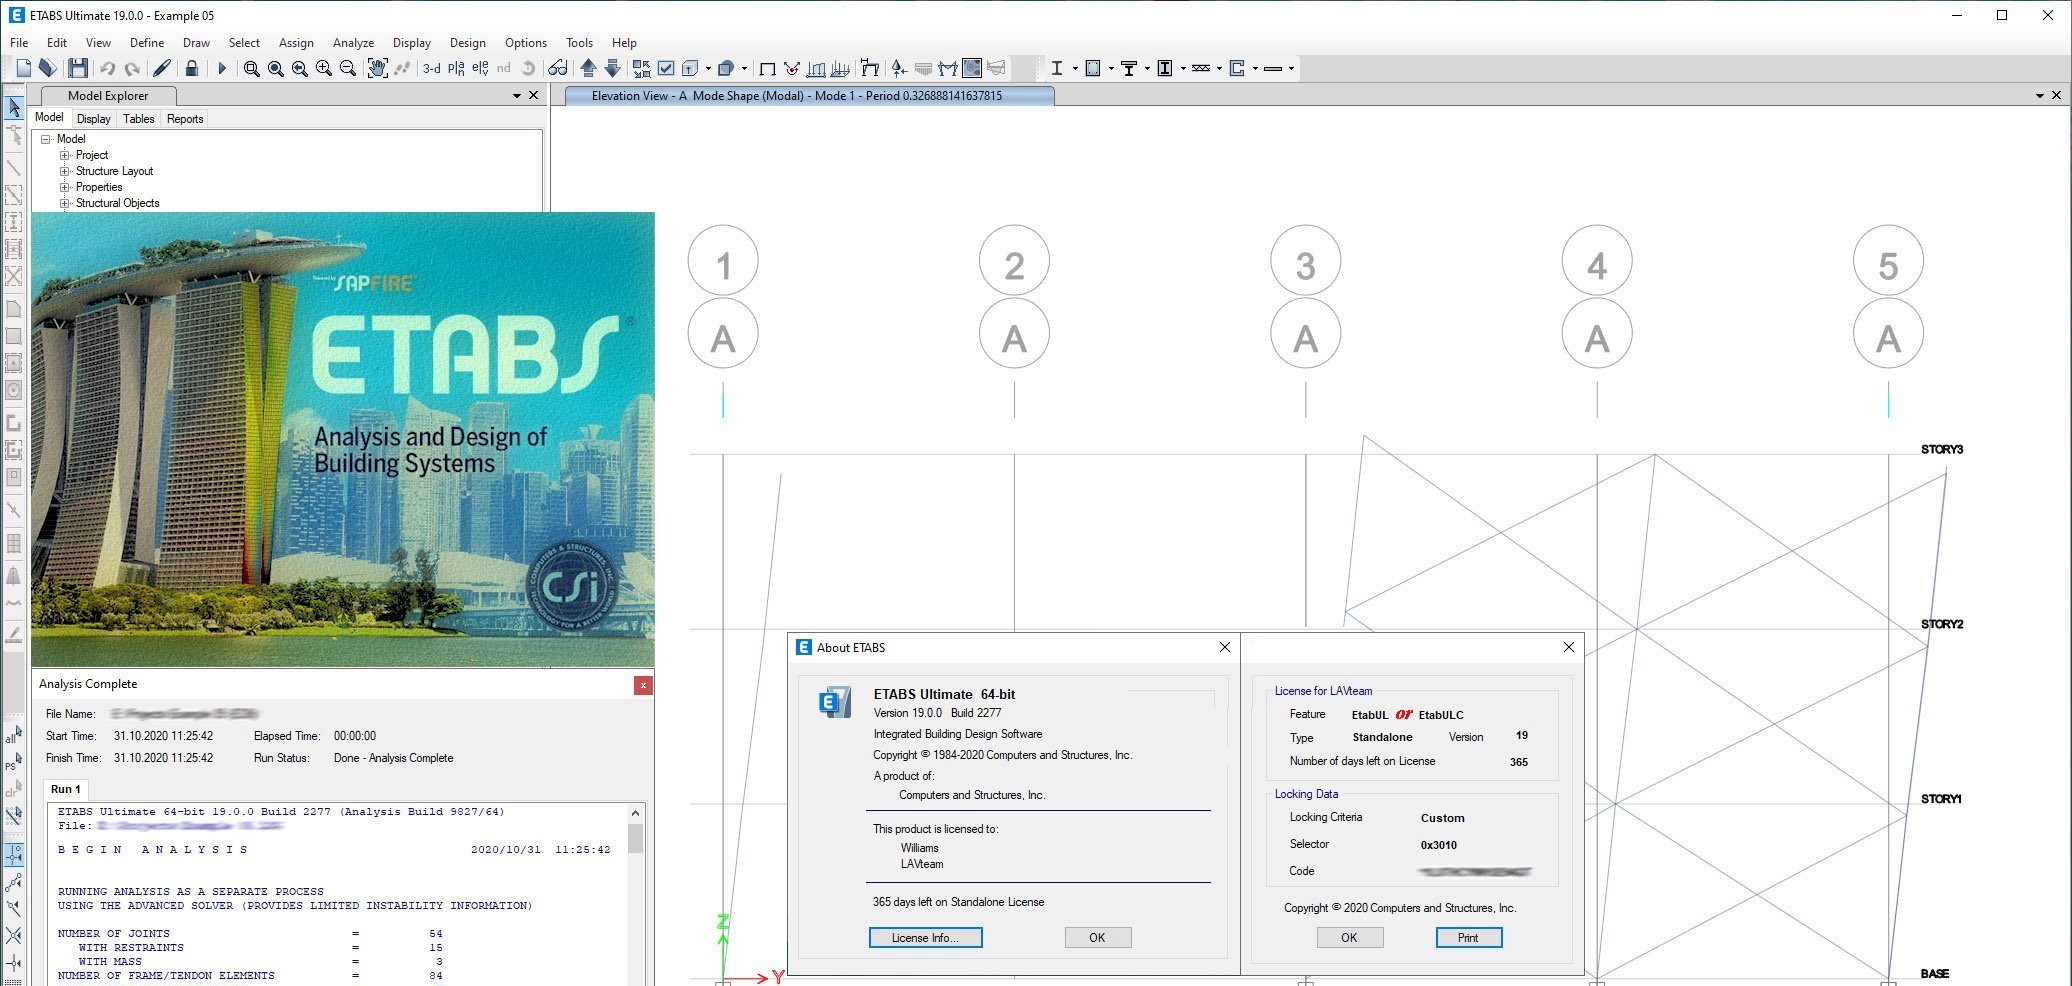Click the steel joist design icon
2072x986 pixels.
click(1201, 69)
